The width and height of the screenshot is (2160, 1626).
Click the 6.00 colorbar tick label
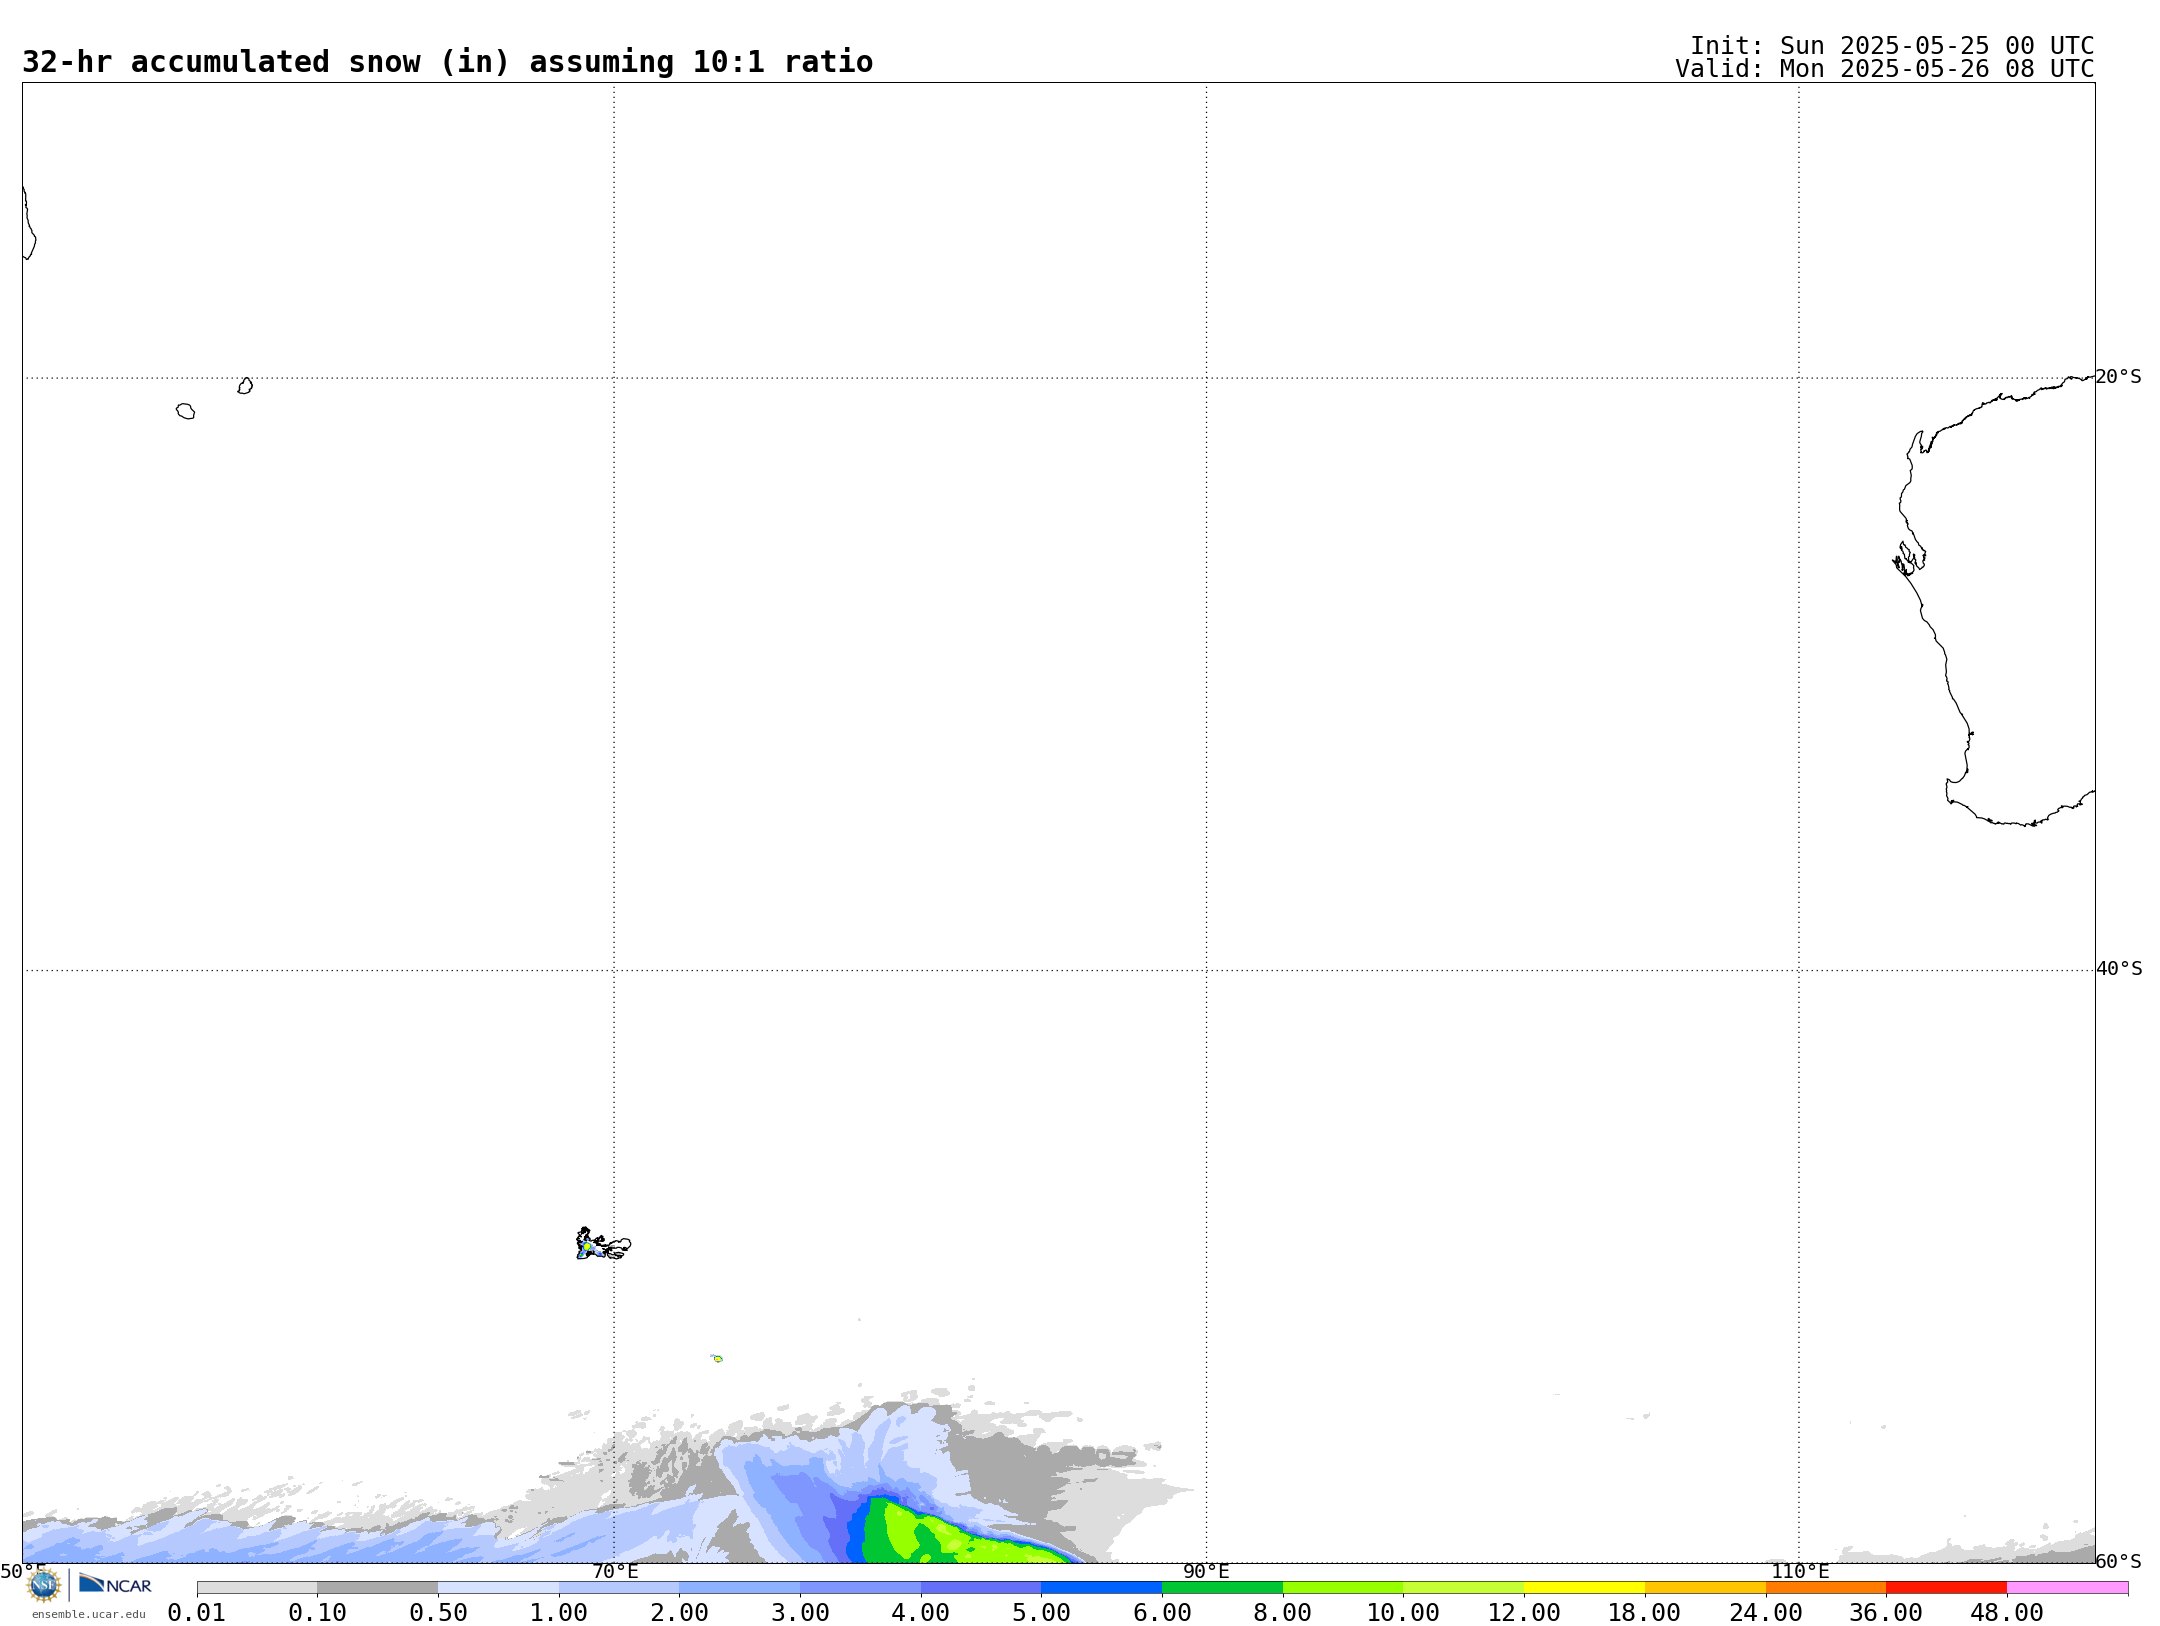[x=1162, y=1613]
